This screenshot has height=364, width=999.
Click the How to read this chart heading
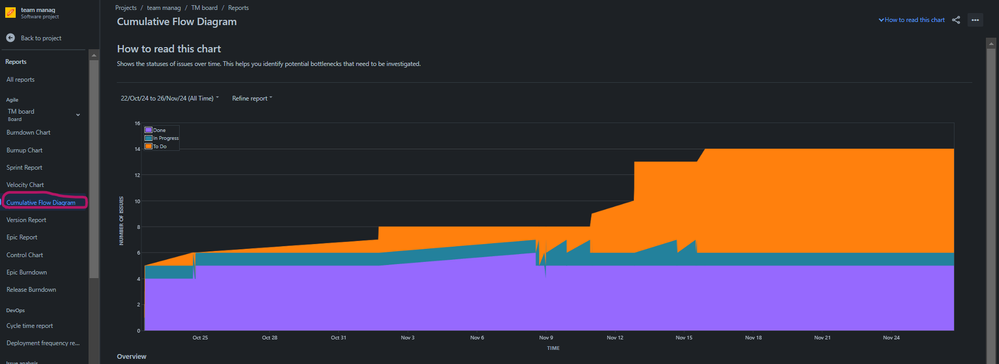pos(169,49)
